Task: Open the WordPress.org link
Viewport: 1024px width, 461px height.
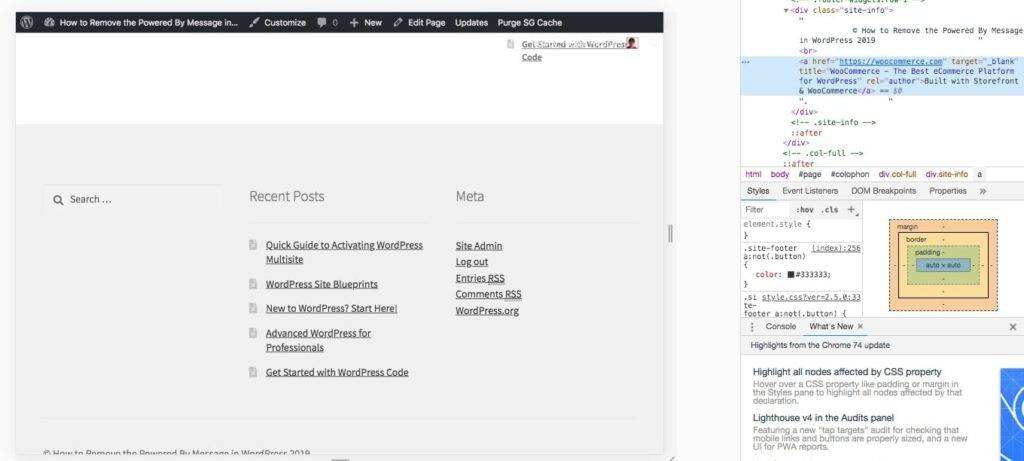Action: [x=487, y=311]
